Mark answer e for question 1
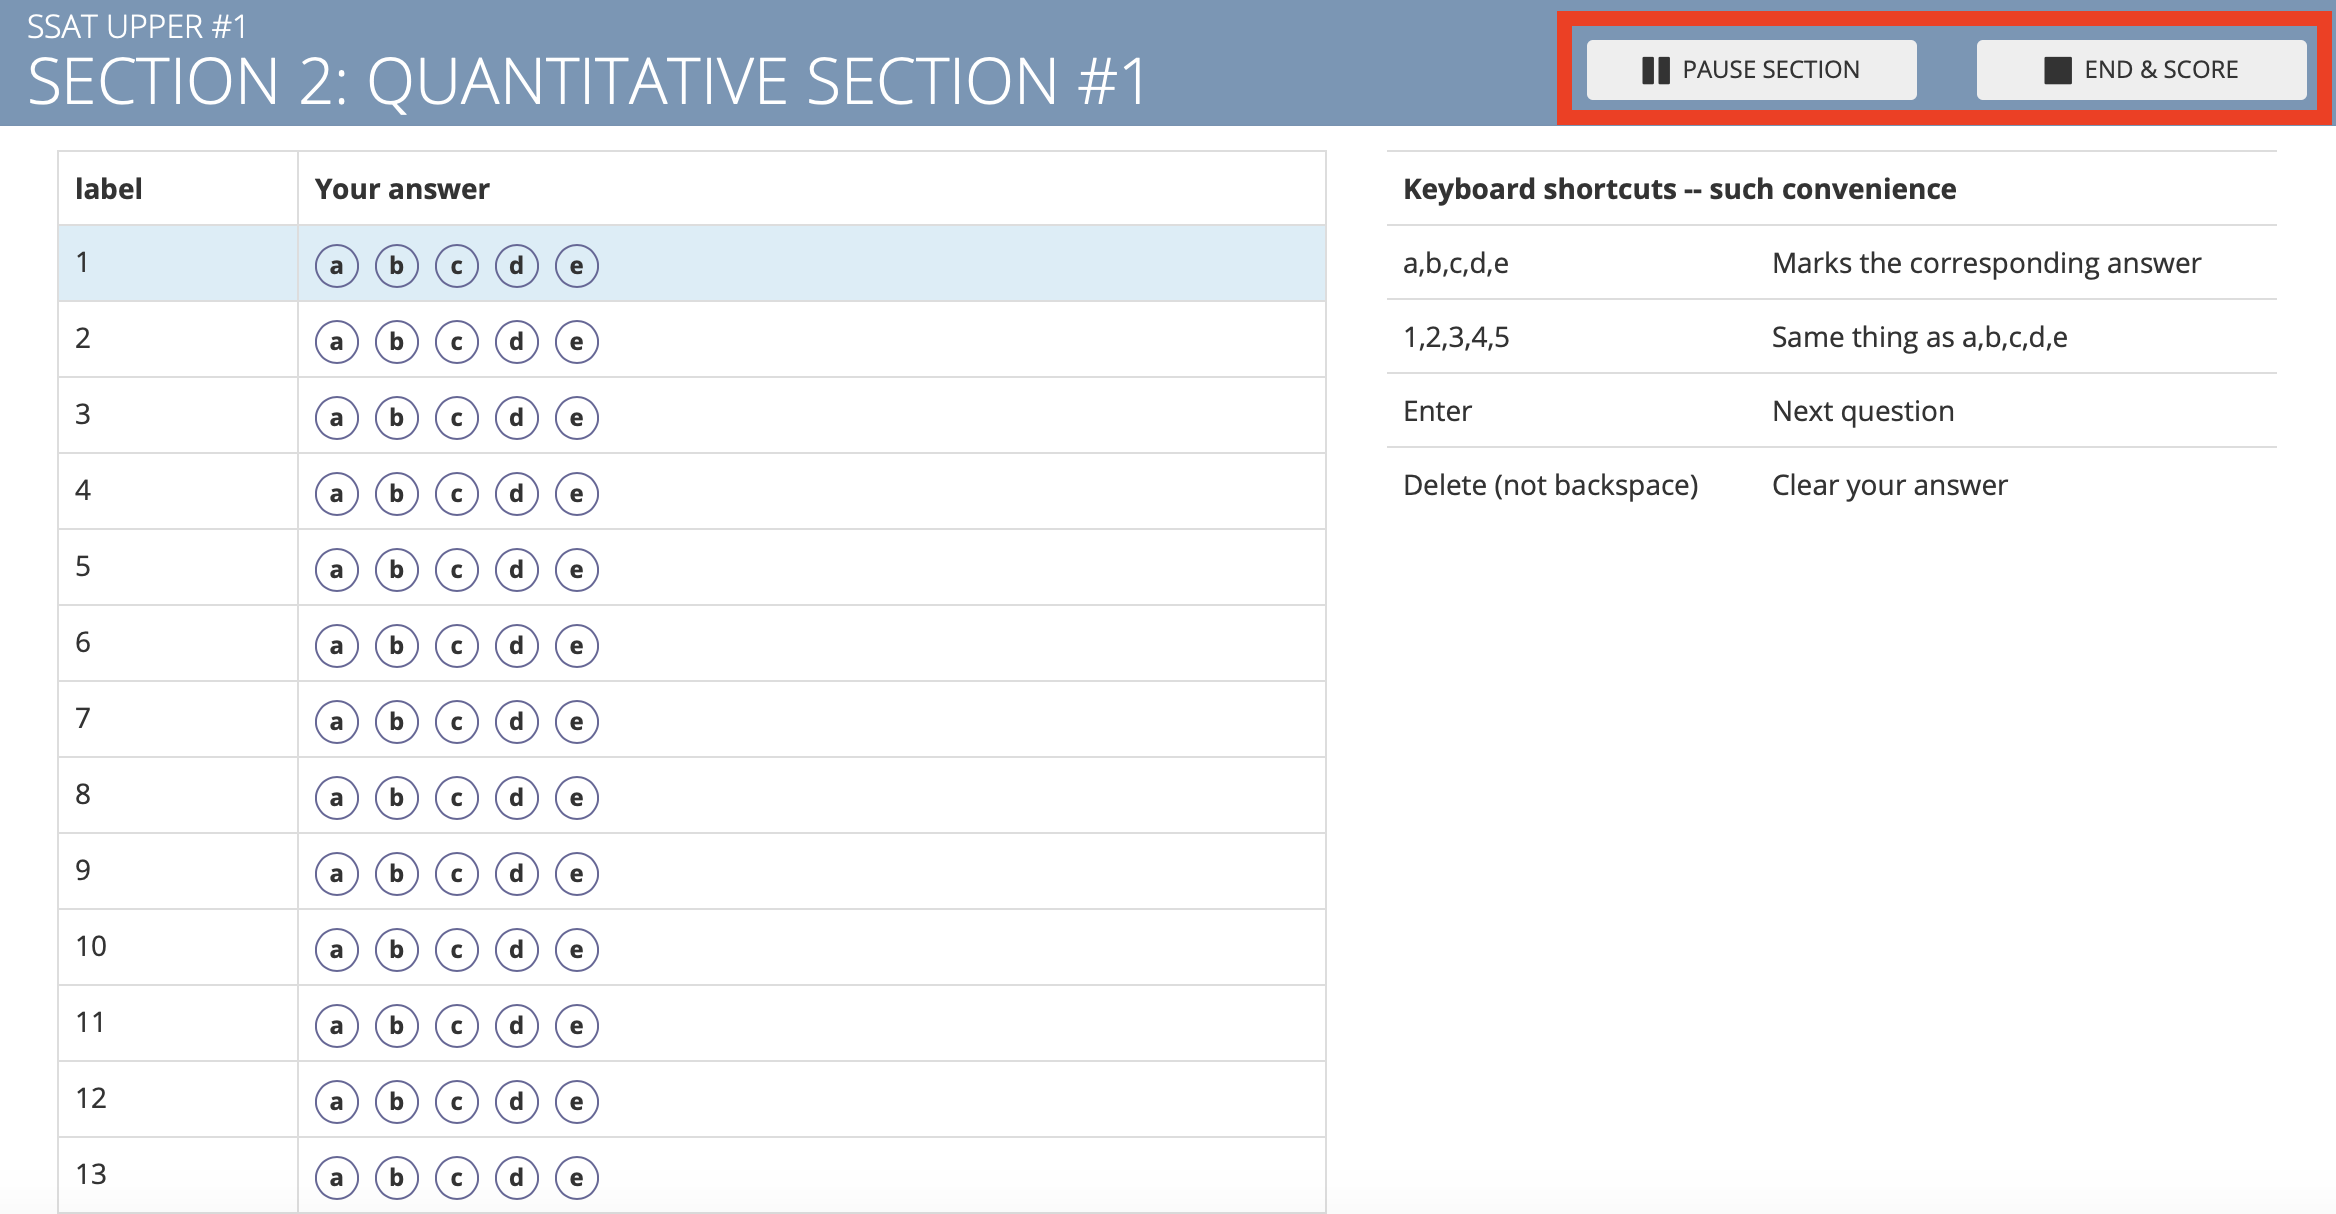 [x=577, y=266]
